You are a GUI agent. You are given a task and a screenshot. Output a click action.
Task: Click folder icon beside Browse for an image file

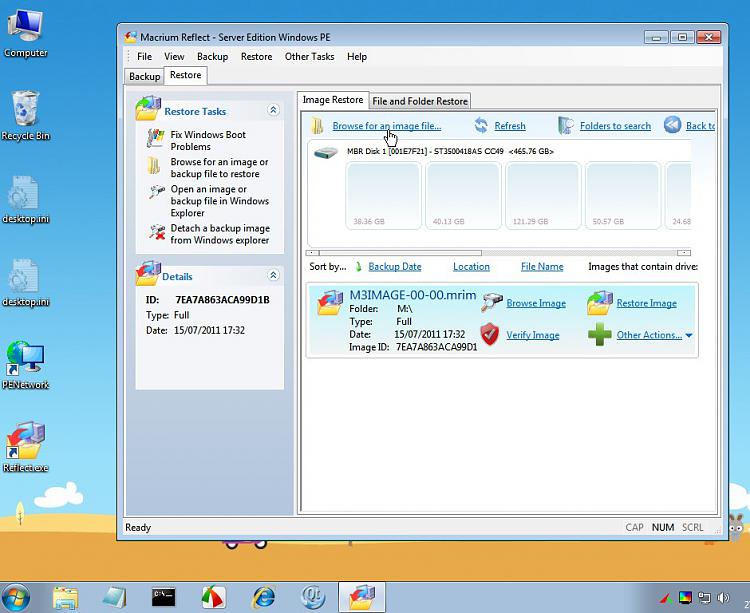(x=317, y=126)
